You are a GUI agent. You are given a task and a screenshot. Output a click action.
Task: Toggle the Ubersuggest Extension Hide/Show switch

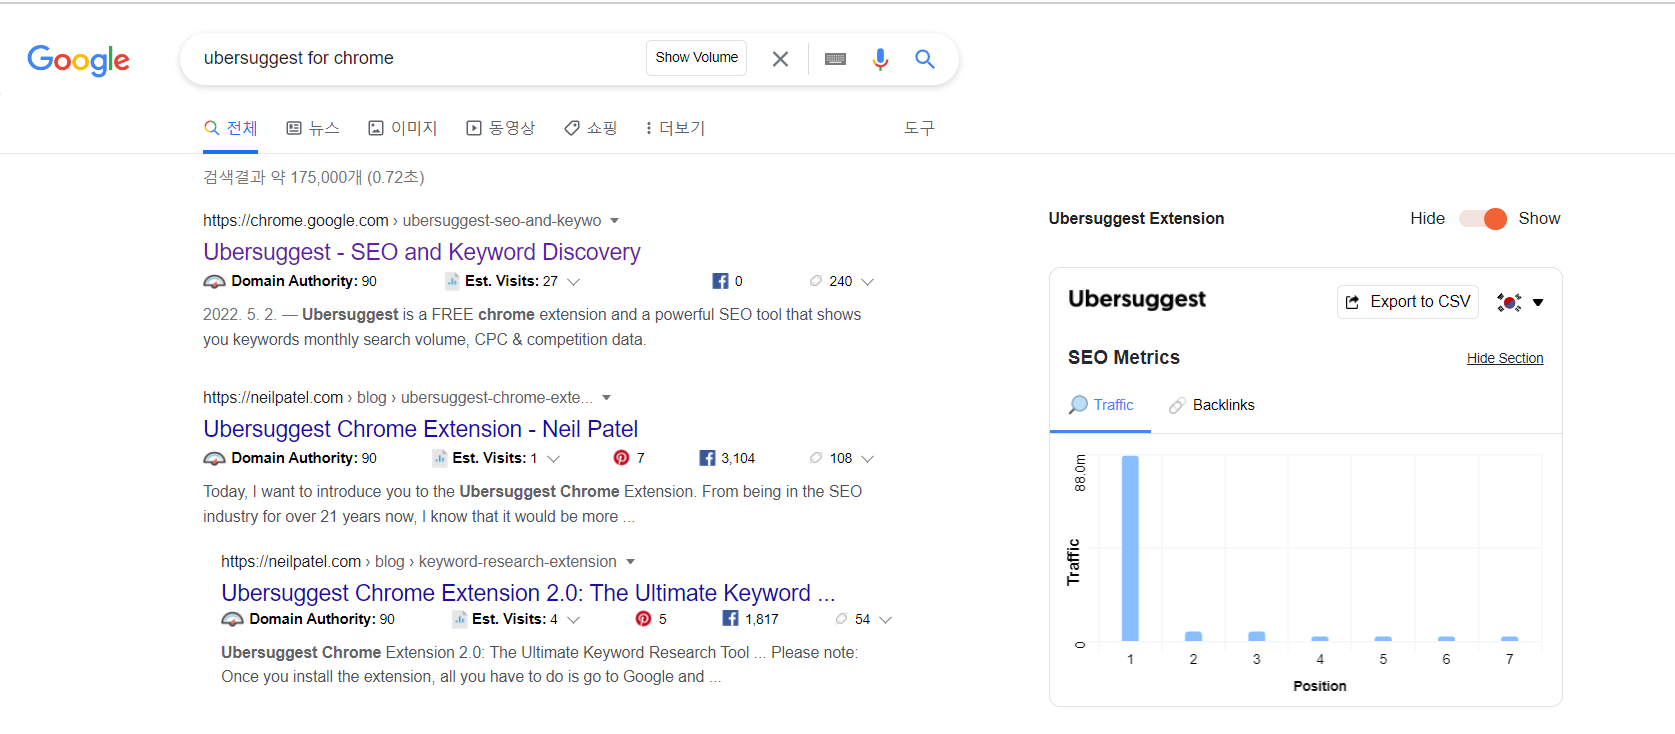pyautogui.click(x=1483, y=219)
